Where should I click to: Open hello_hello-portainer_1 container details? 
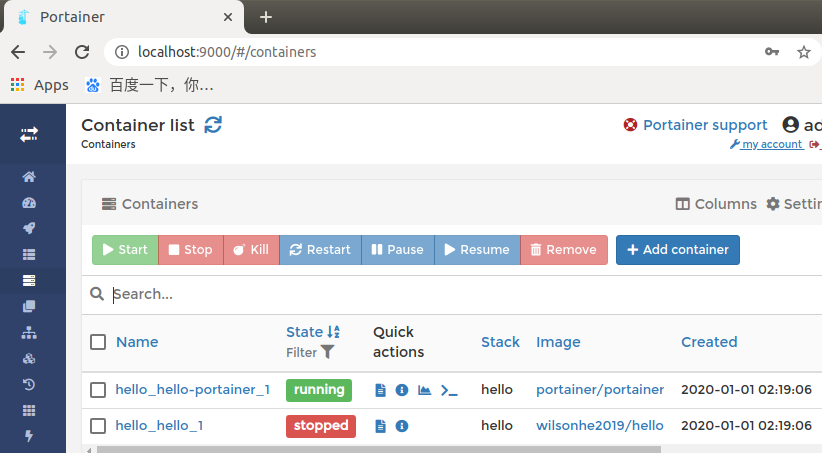click(193, 390)
